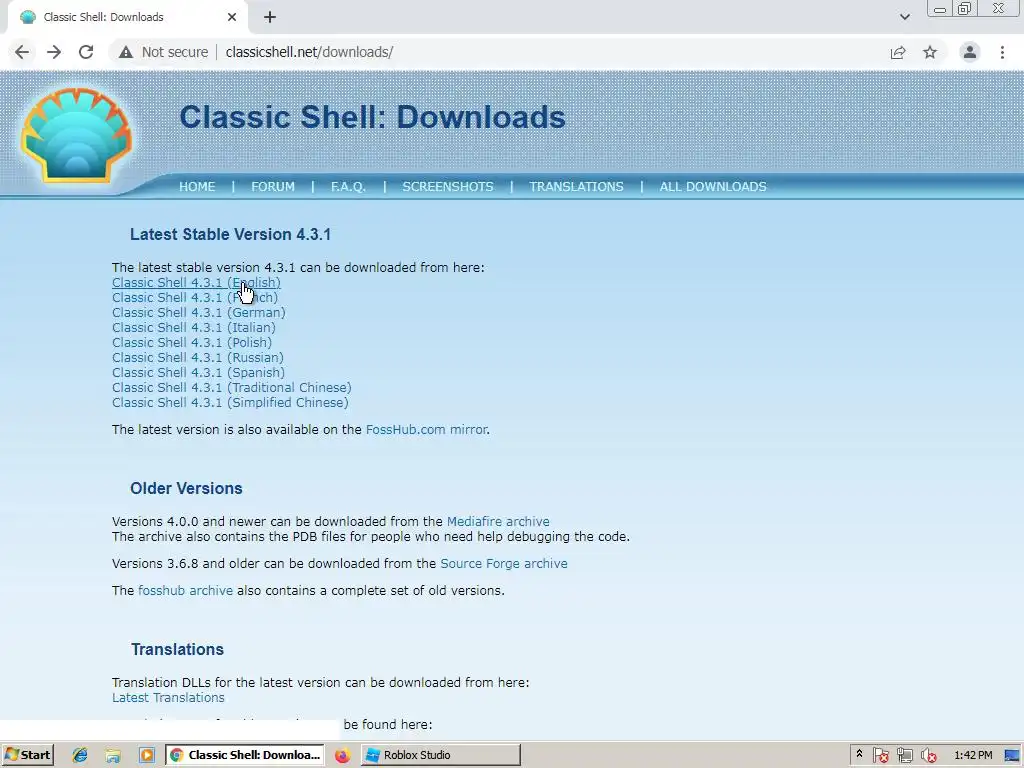Viewport: 1024px width, 768px height.
Task: Open the Source Forge archive link
Action: (x=504, y=564)
